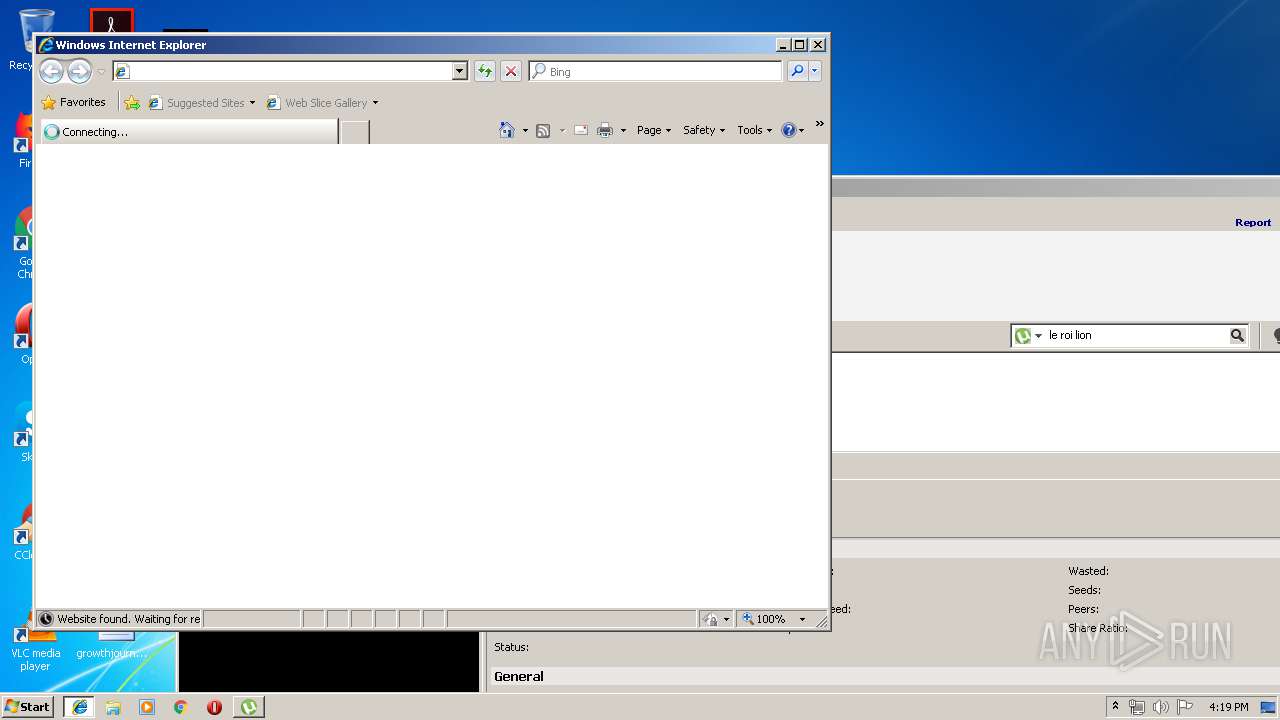Click the 'Wasted:' label in uTorrent
Screen dimensions: 1280x720
click(x=1088, y=571)
